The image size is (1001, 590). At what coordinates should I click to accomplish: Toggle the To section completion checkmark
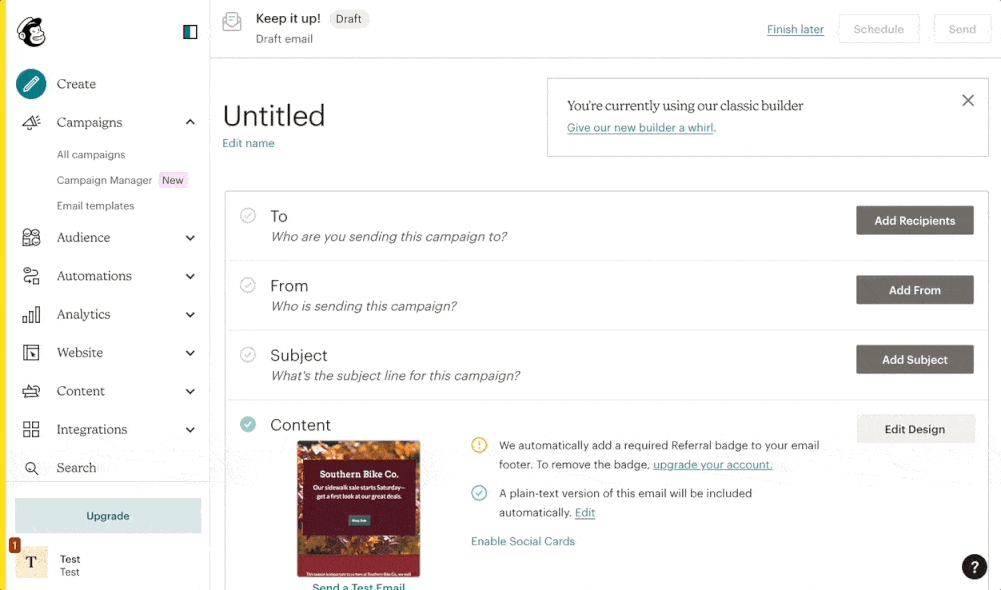(x=247, y=213)
